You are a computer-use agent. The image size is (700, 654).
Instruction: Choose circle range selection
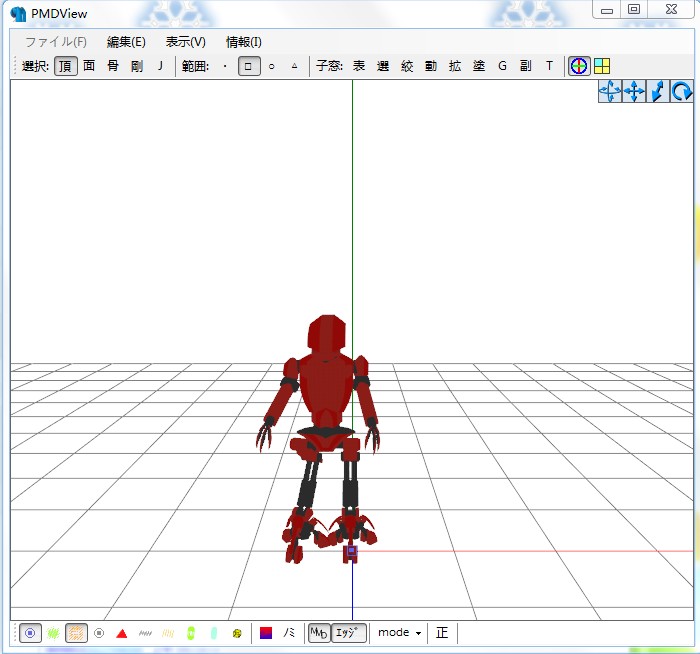tap(271, 66)
